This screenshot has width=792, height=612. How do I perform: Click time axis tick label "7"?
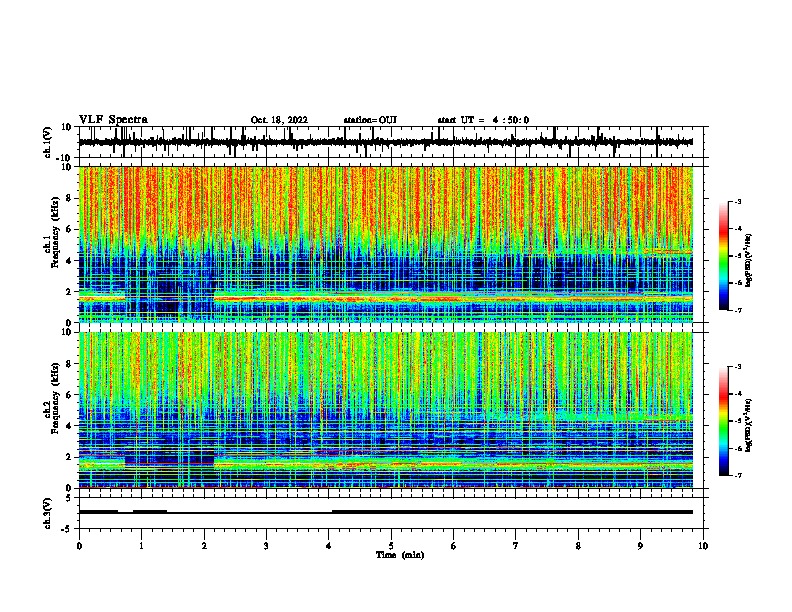coord(516,546)
